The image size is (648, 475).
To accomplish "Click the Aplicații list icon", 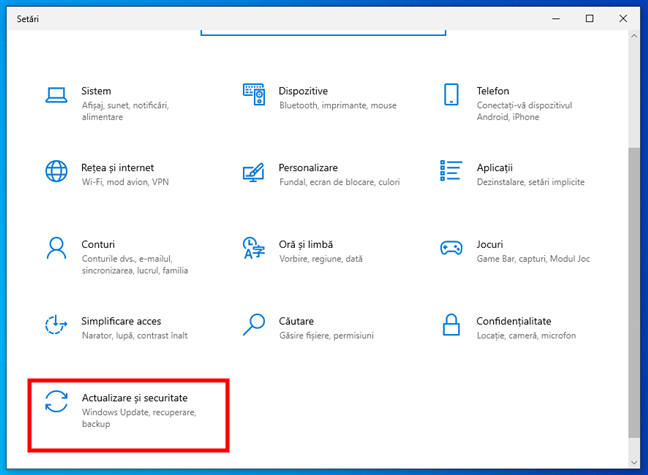I will point(451,171).
